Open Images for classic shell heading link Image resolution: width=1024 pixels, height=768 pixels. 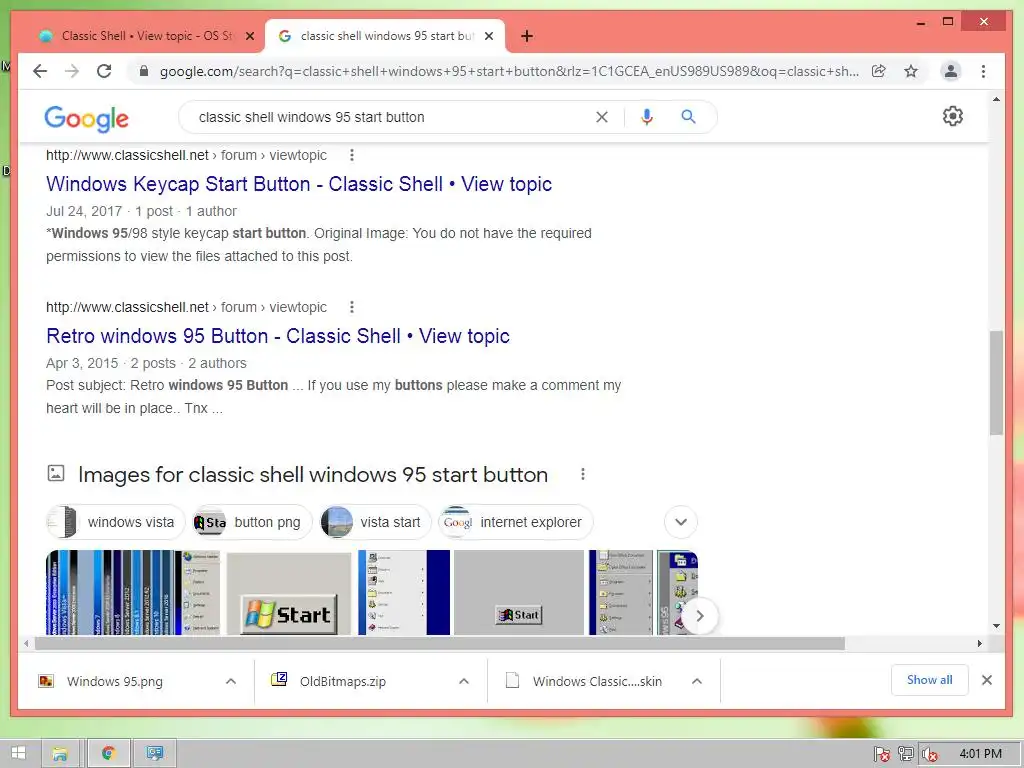(313, 475)
